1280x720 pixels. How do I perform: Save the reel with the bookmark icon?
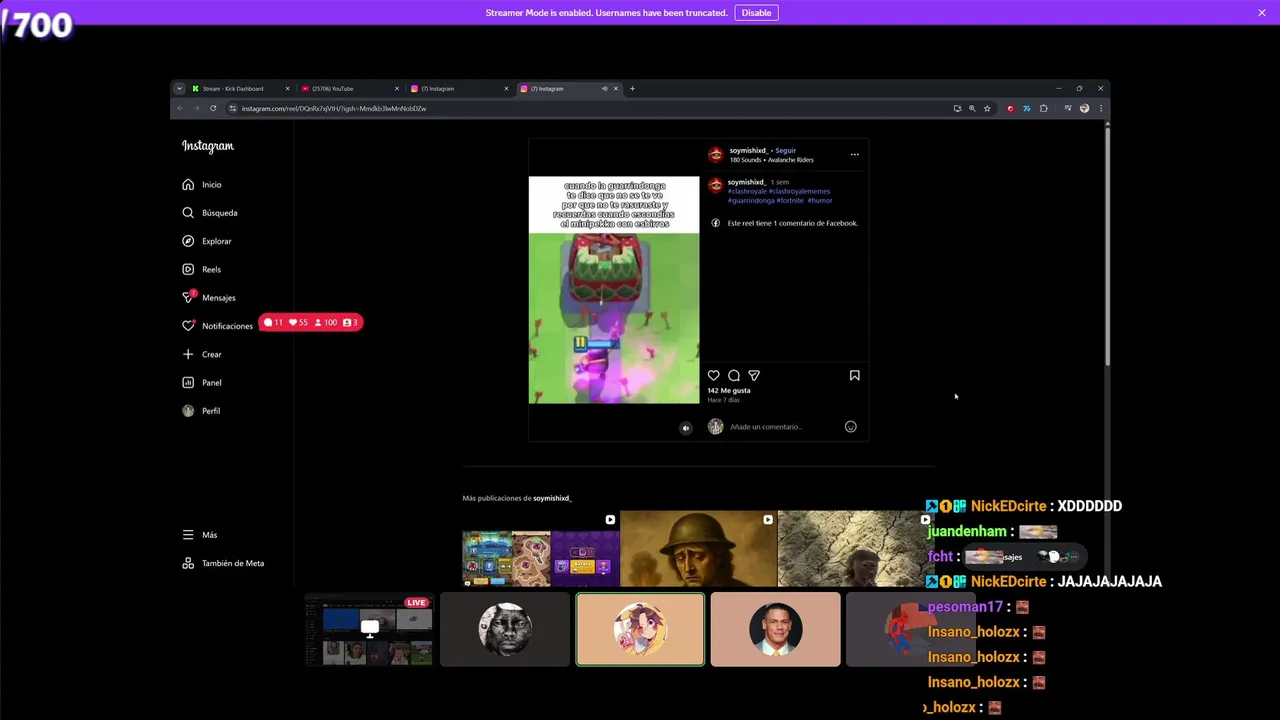[x=854, y=375]
